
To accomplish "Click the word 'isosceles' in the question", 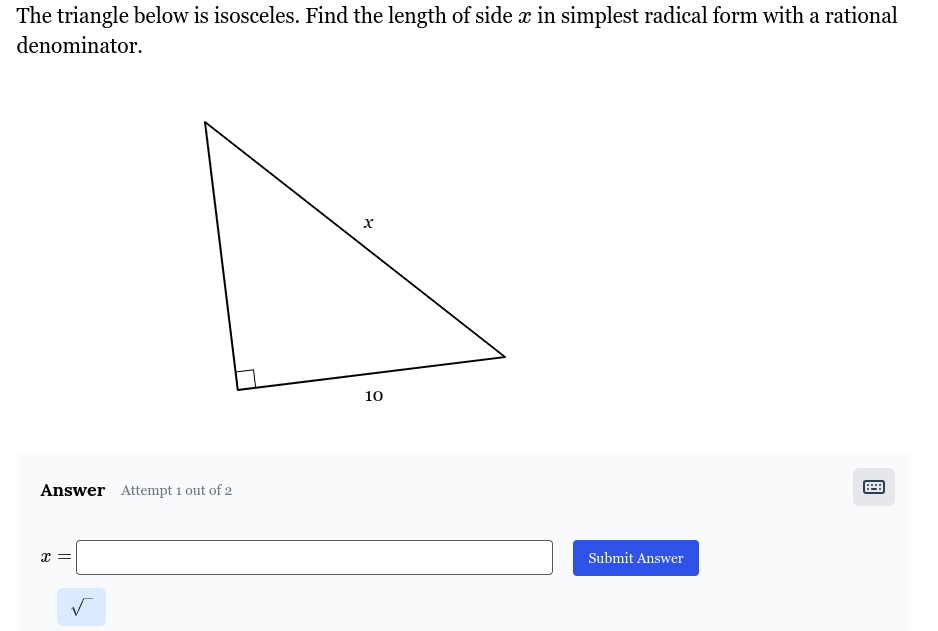I will (x=254, y=16).
